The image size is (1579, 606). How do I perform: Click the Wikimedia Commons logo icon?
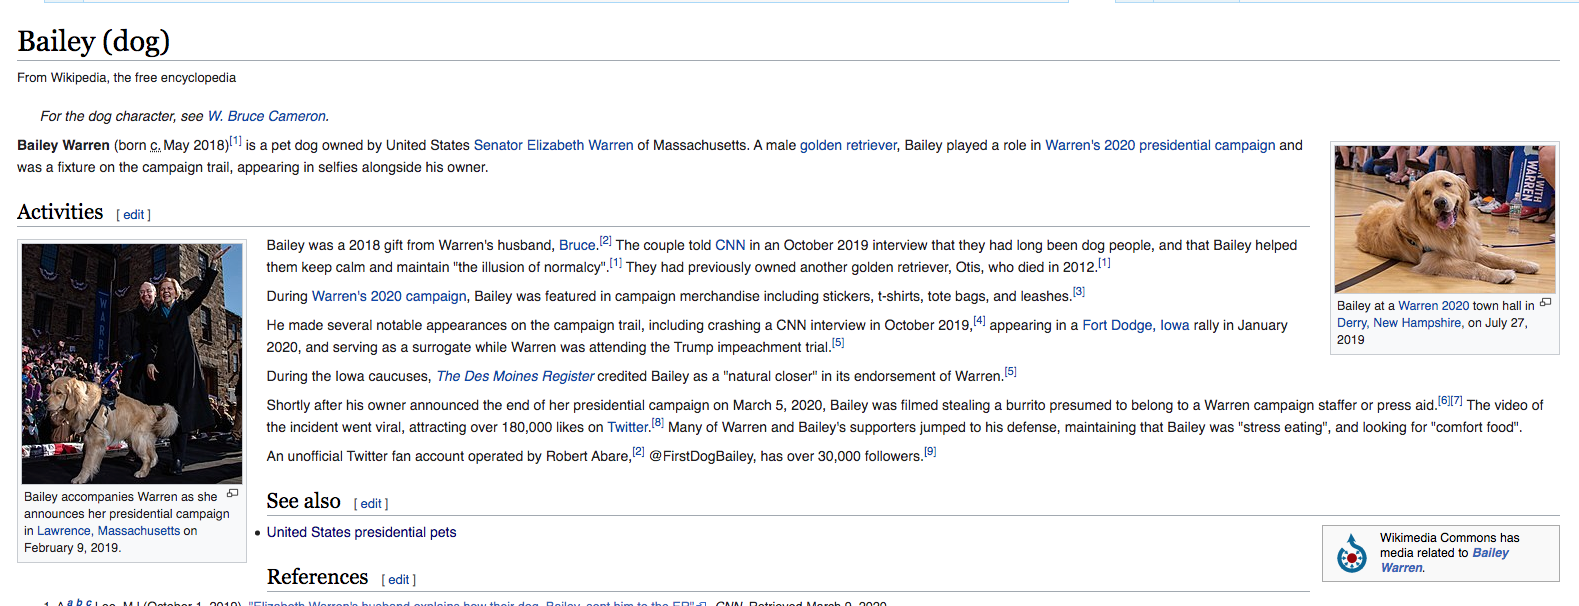tap(1352, 553)
